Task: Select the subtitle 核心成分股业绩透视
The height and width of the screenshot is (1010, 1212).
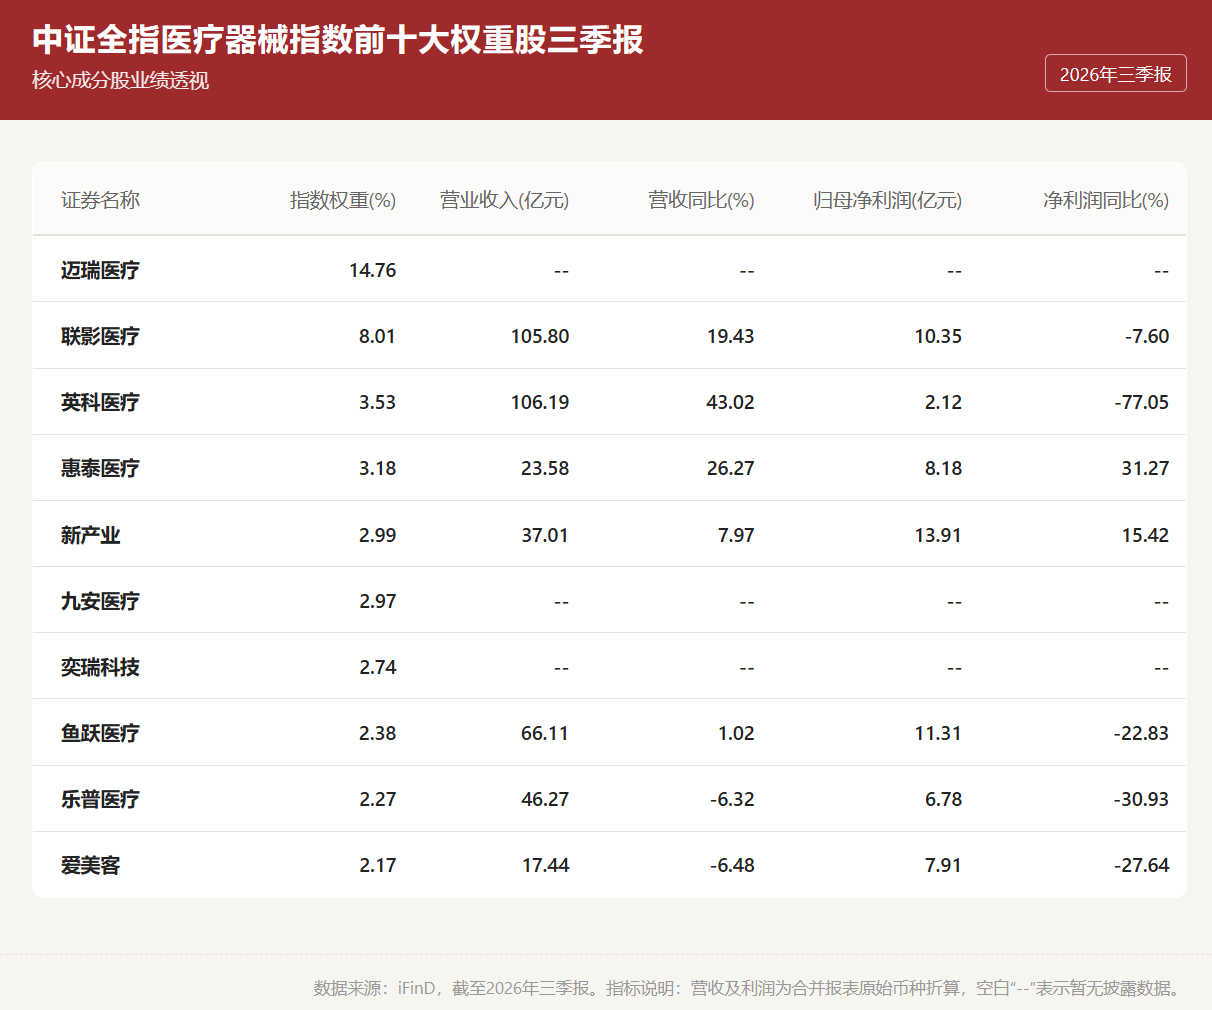Action: (x=121, y=81)
